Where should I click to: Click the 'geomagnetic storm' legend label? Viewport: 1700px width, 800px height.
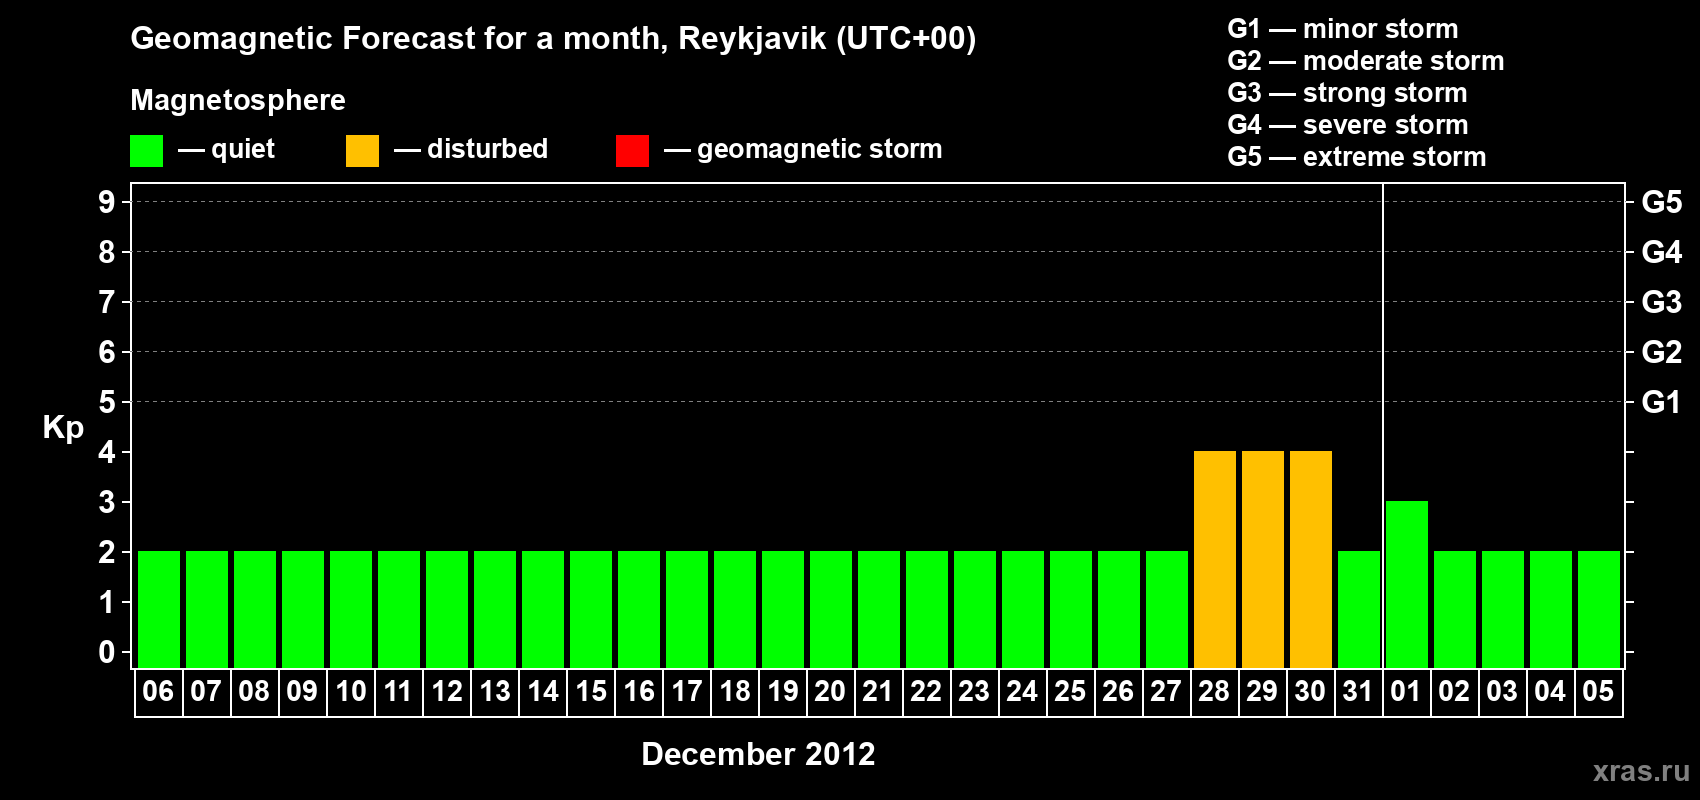pos(819,150)
